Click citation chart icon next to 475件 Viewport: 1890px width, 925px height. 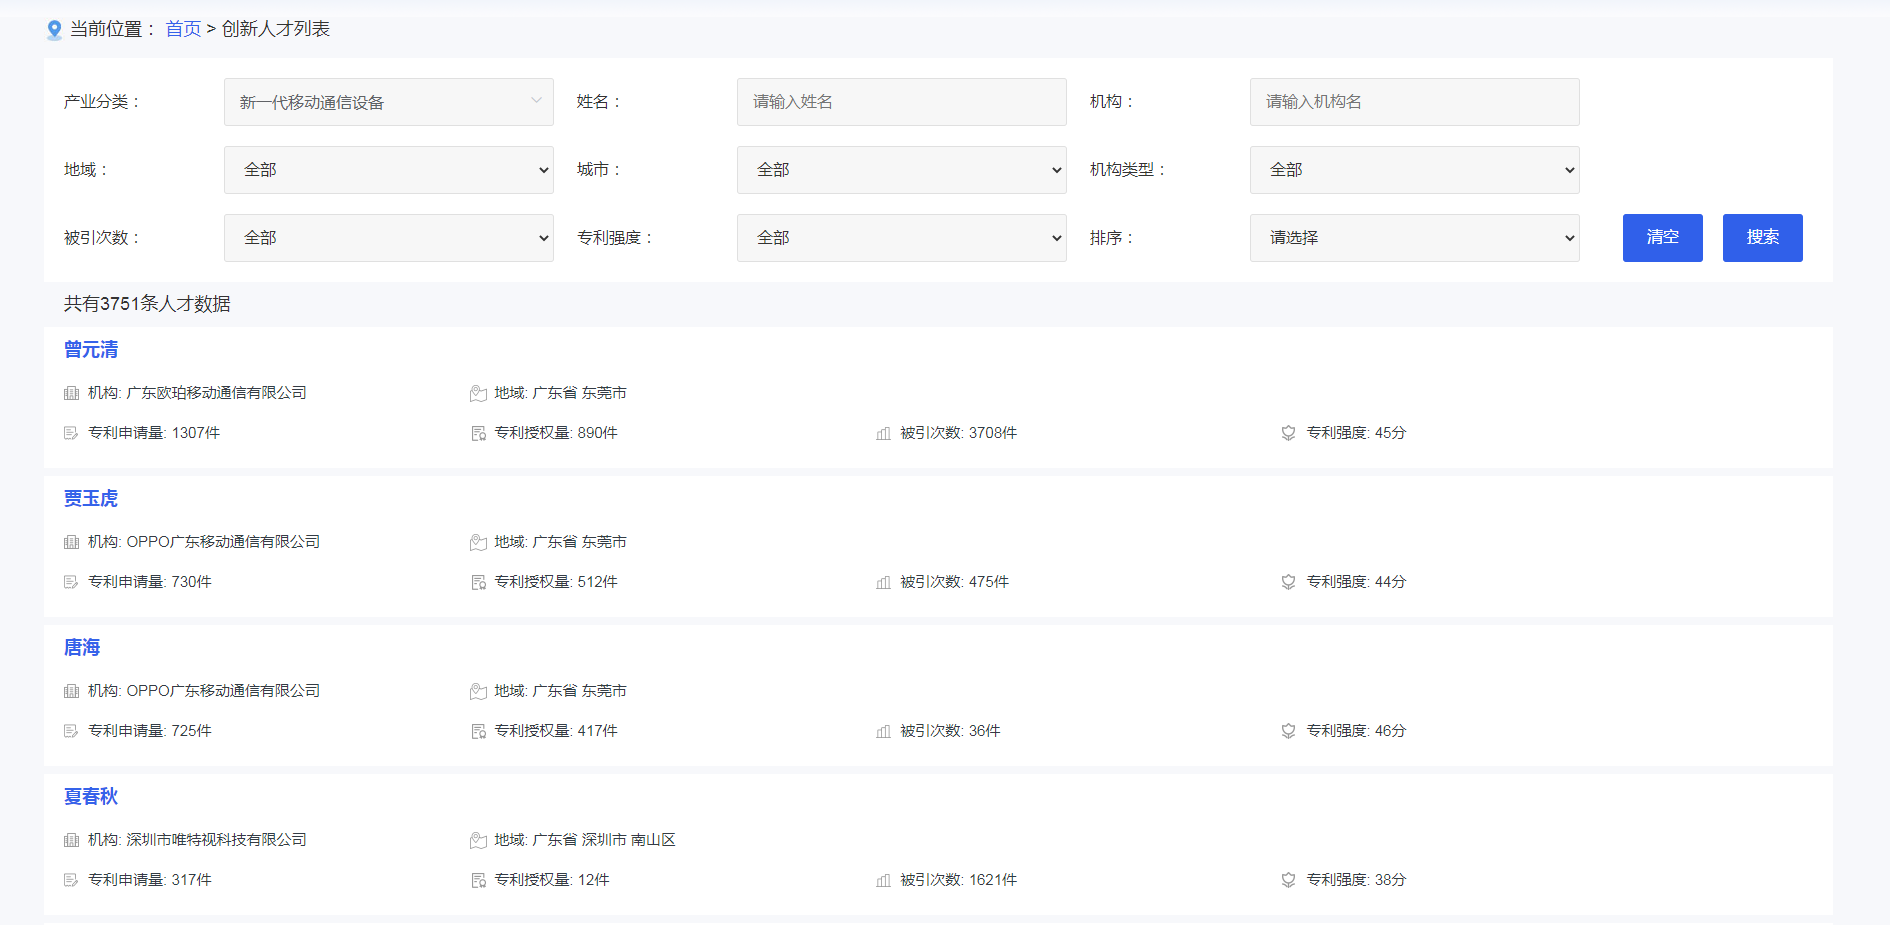[x=883, y=583]
